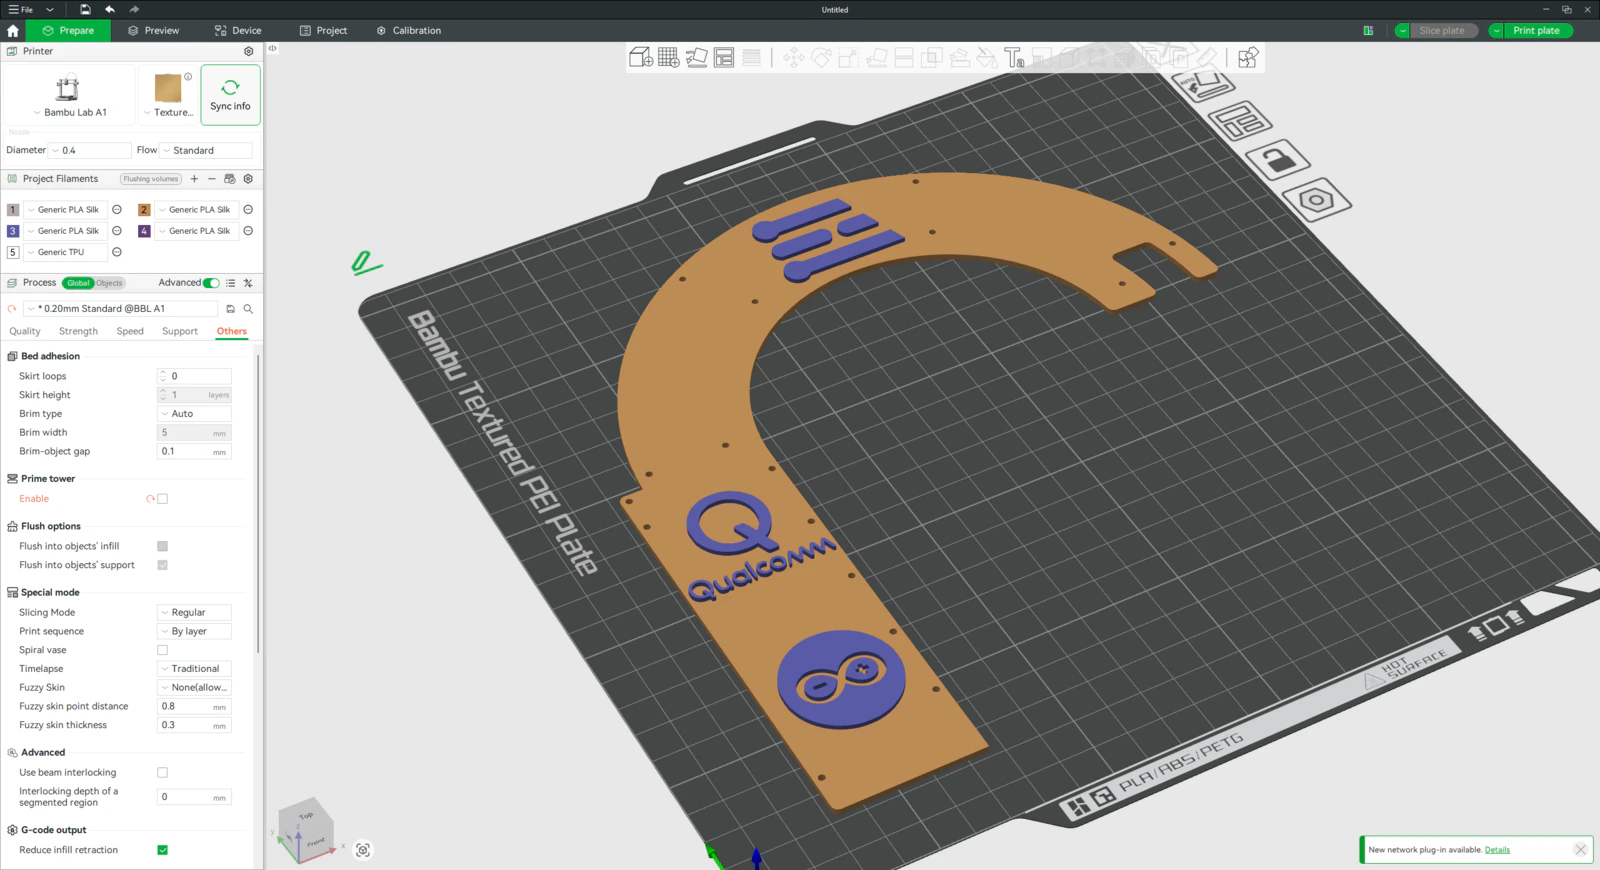The width and height of the screenshot is (1600, 870).
Task: Click the Add model cube icon
Action: pyautogui.click(x=641, y=58)
